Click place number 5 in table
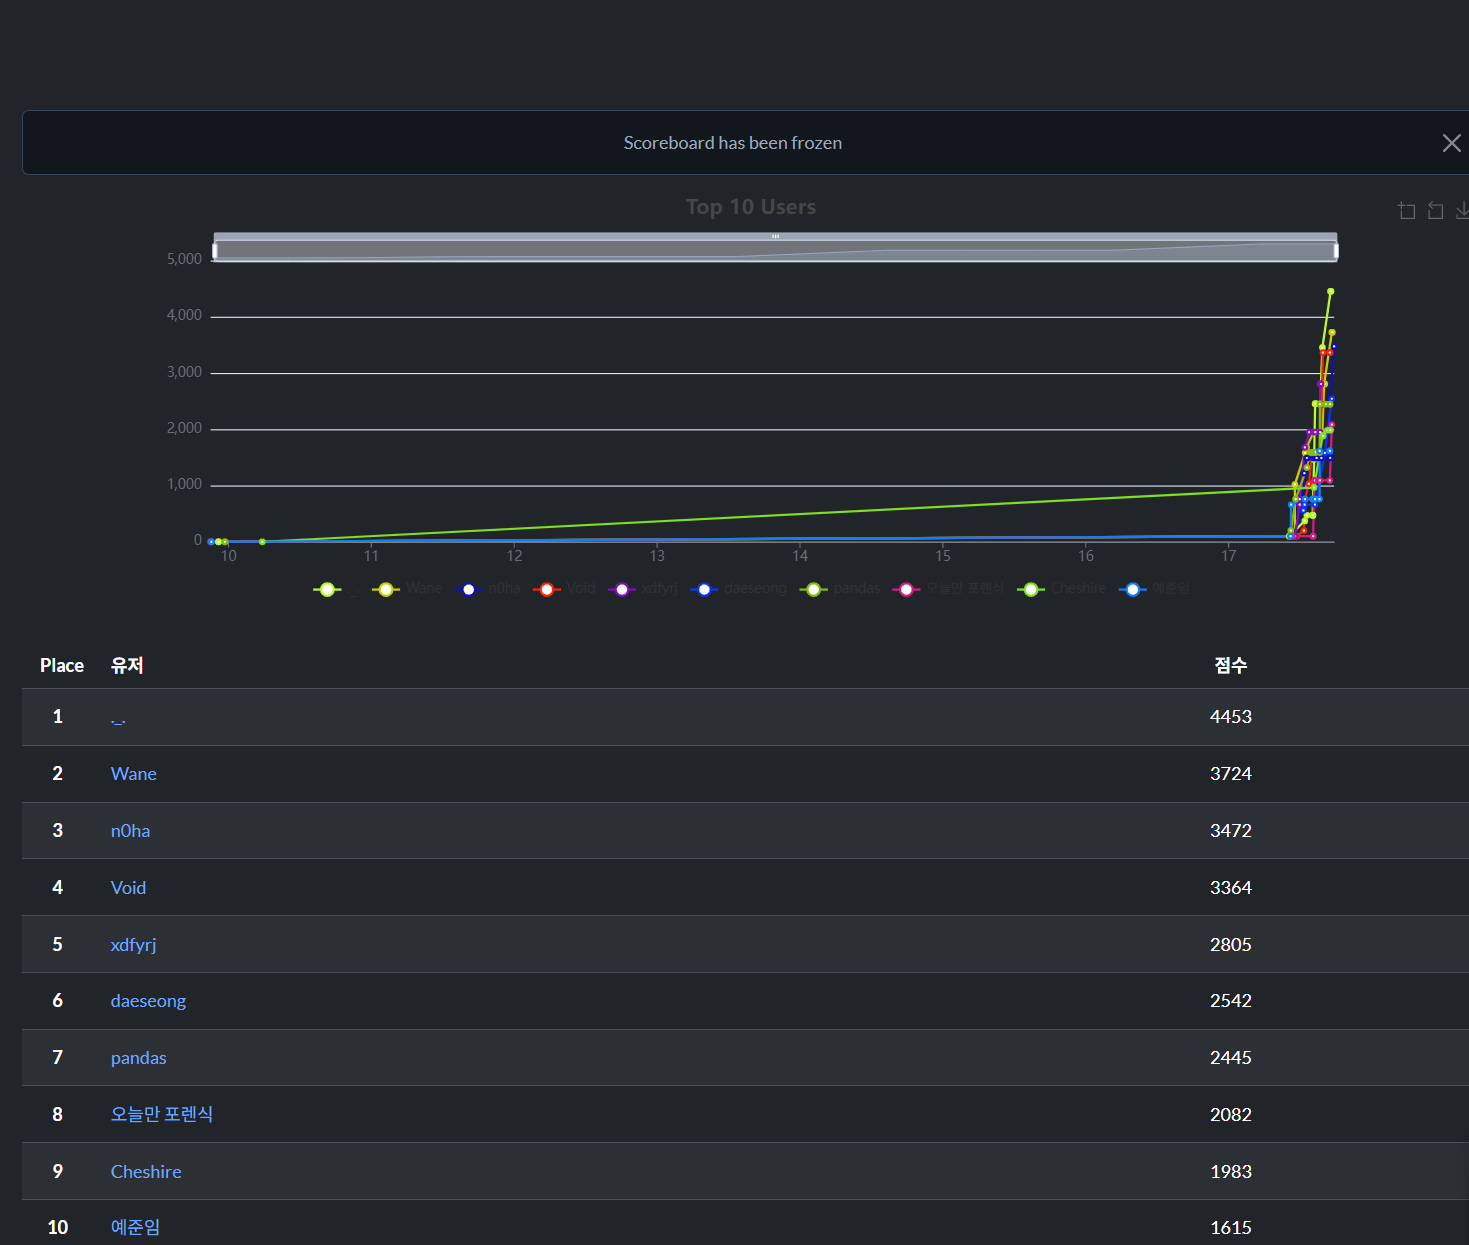The image size is (1469, 1245). pos(58,945)
